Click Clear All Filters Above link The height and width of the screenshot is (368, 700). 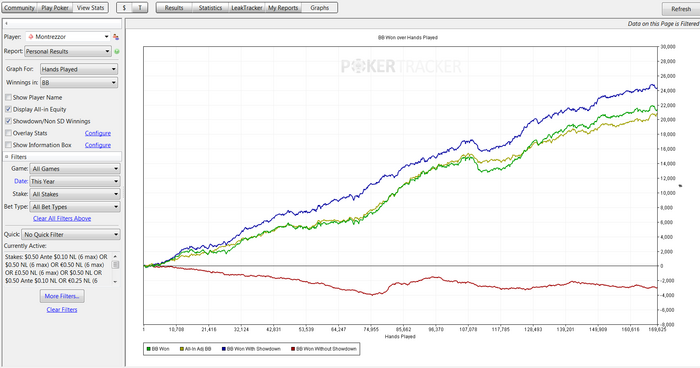click(x=62, y=218)
